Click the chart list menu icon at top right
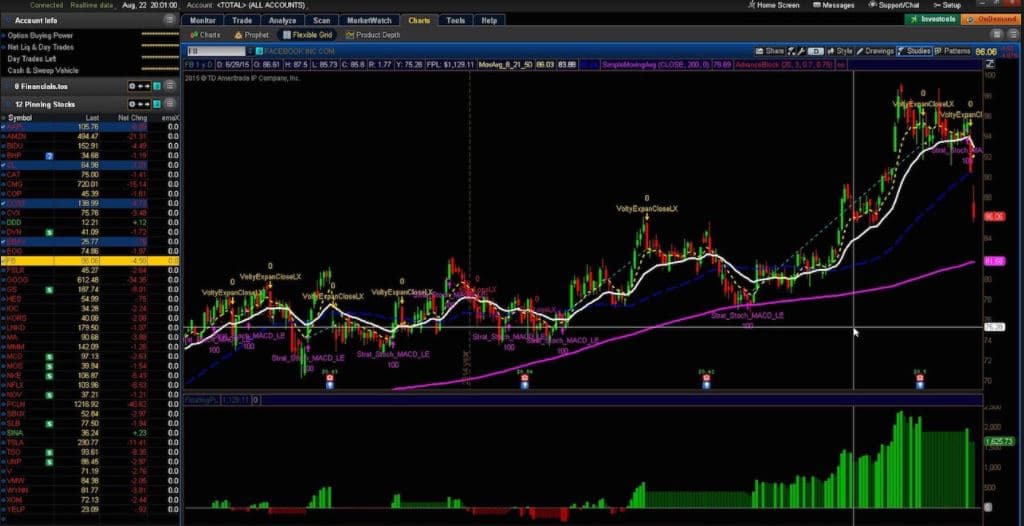Viewport: 1024px width, 526px height. [1013, 35]
